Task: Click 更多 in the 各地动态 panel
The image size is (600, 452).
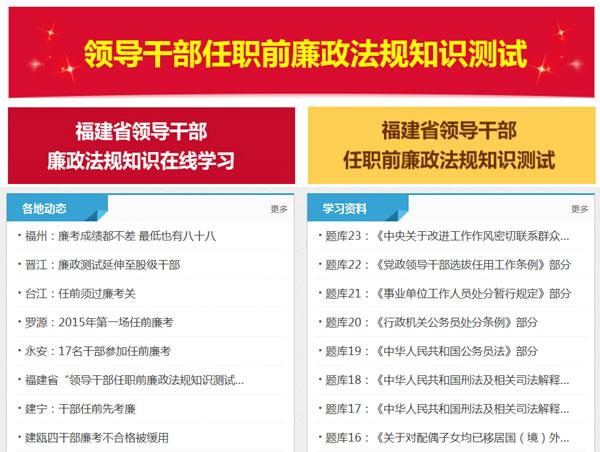Action: click(279, 210)
